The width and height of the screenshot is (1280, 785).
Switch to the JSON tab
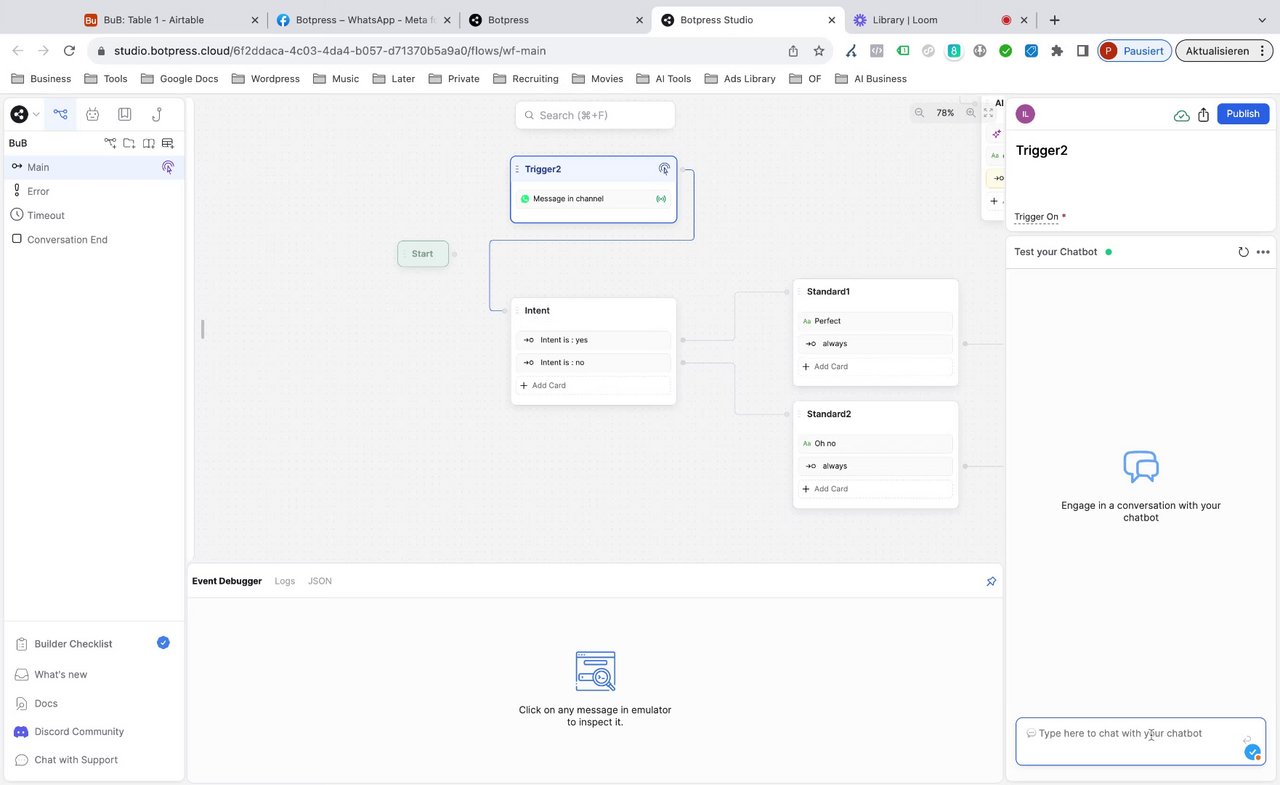point(320,581)
